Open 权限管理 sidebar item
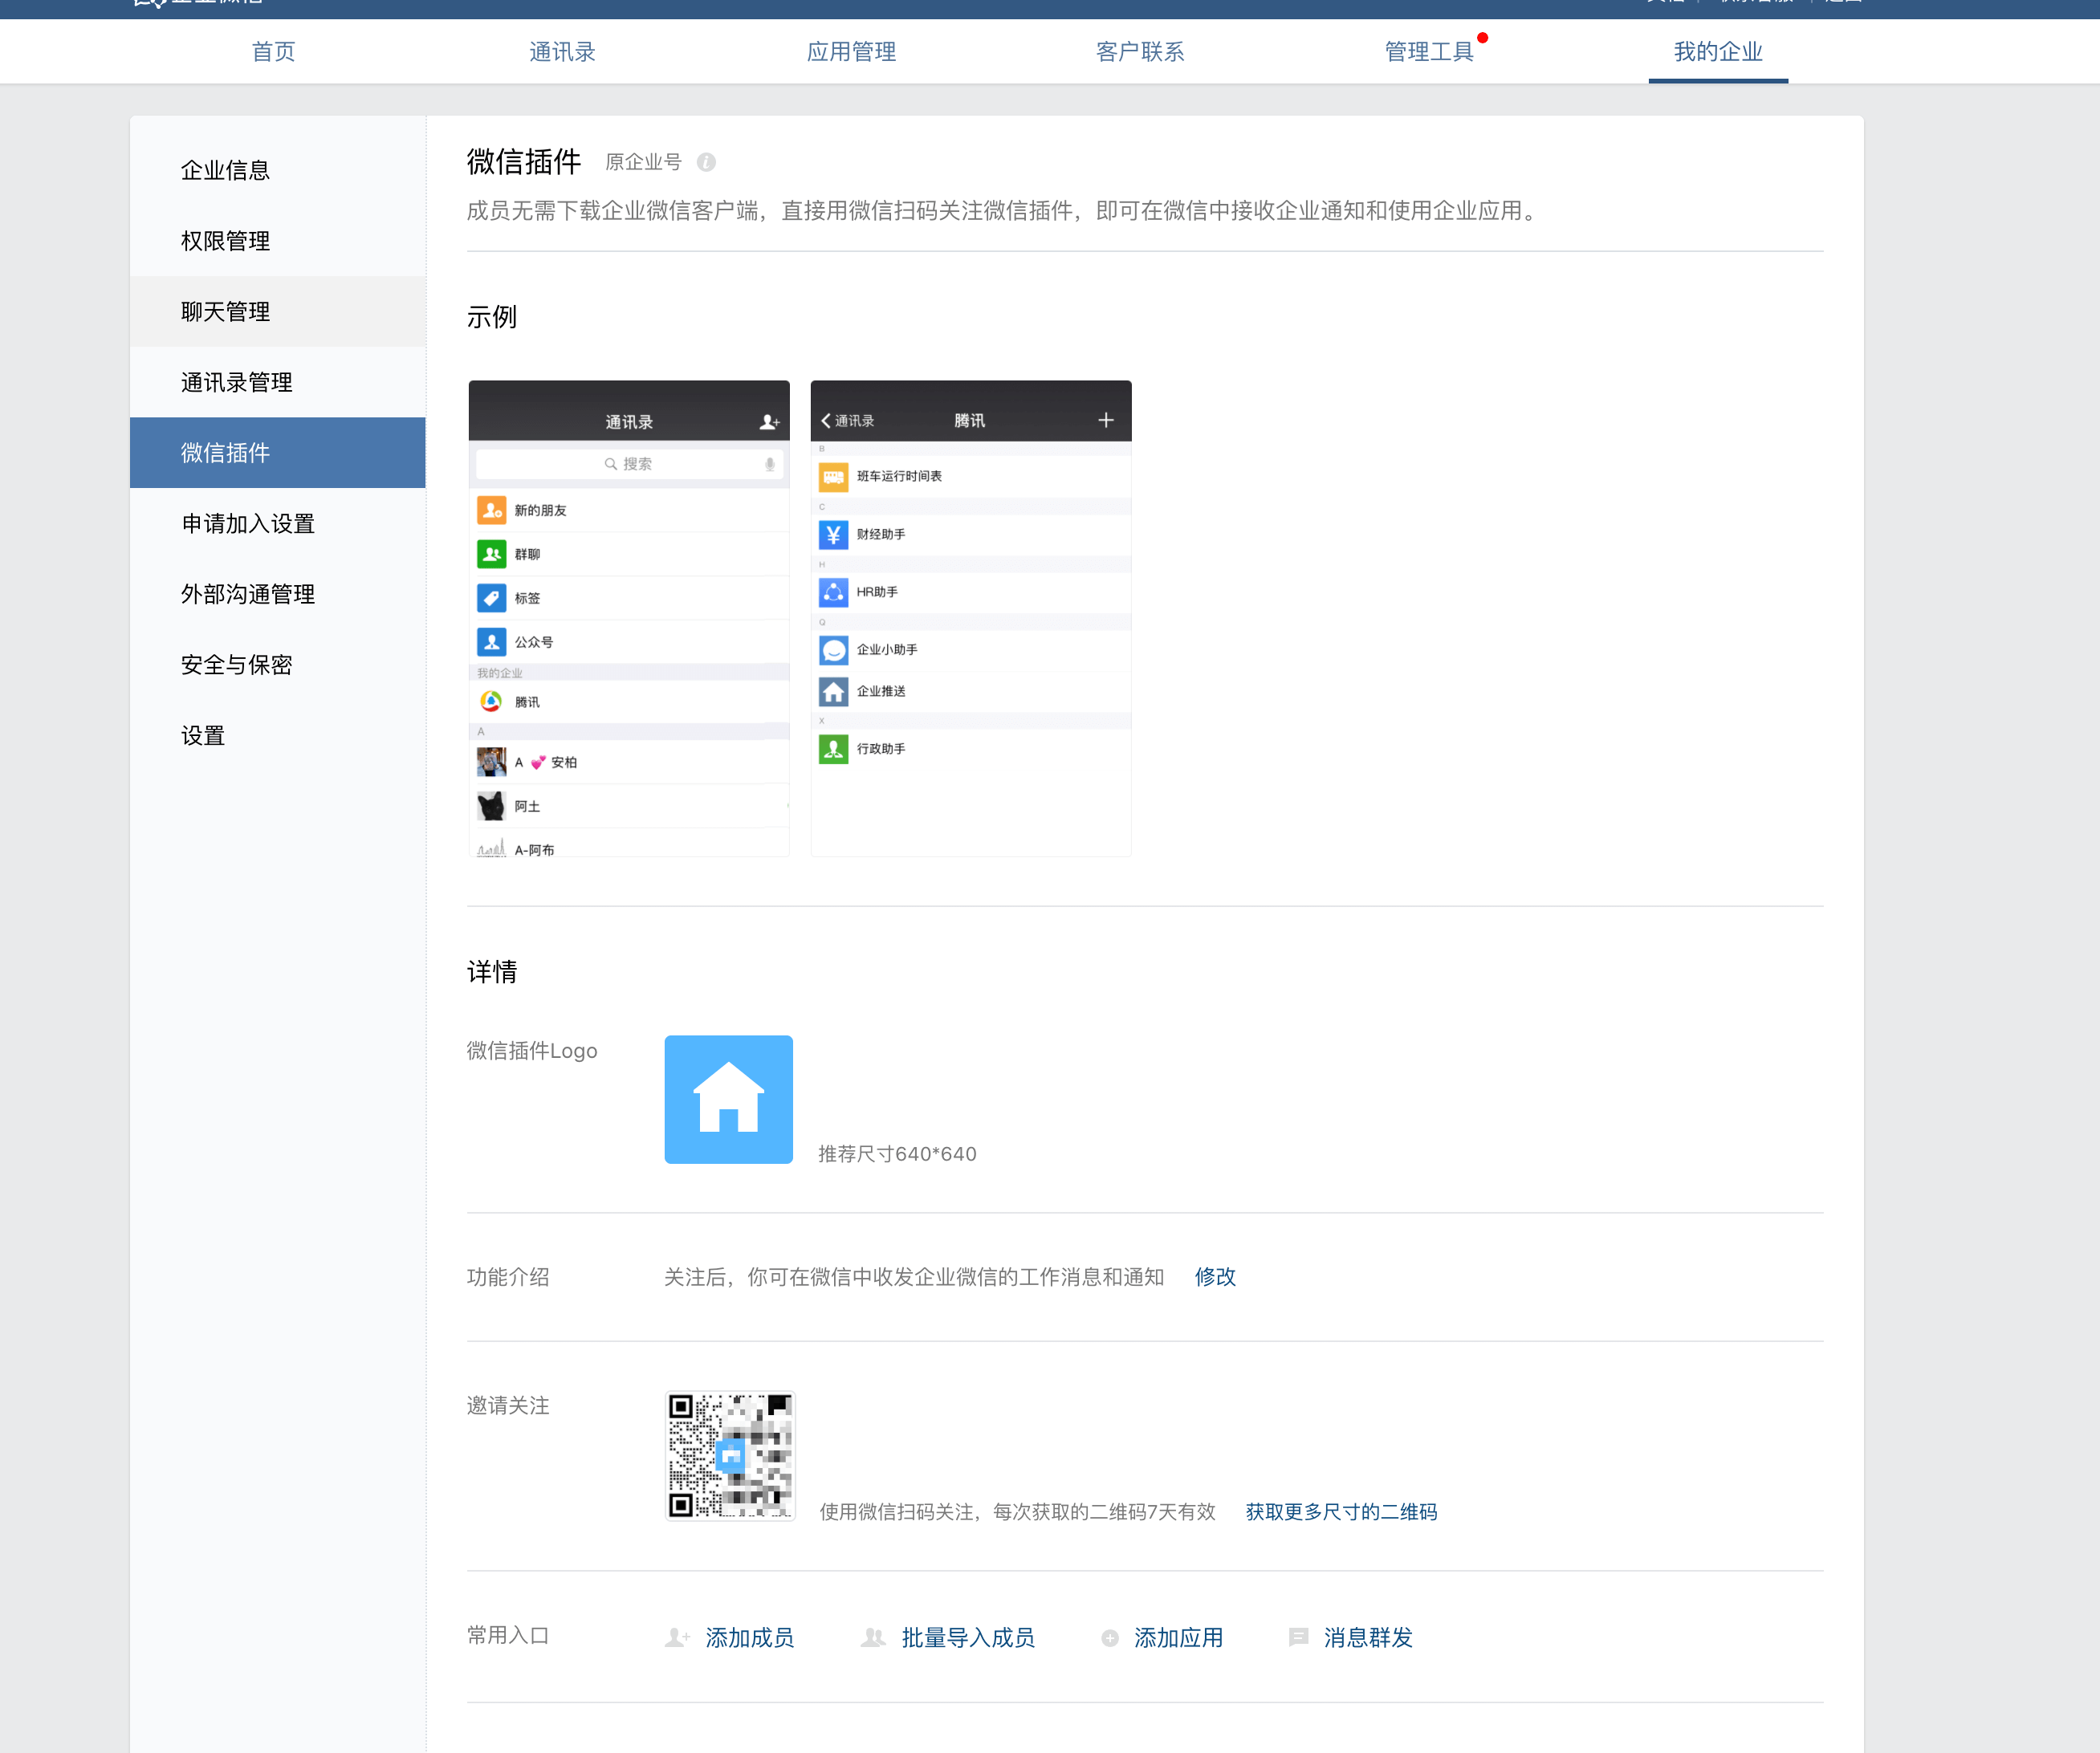 (x=225, y=241)
